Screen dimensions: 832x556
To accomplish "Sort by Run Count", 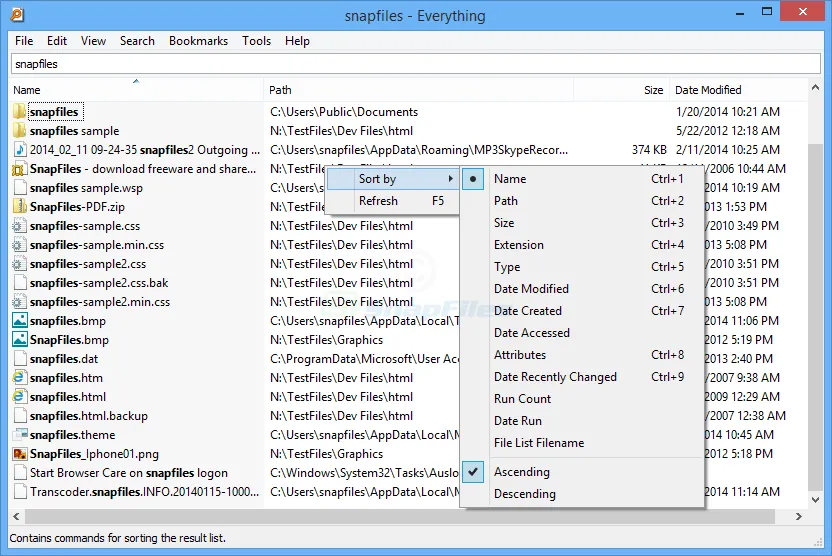I will [583, 398].
